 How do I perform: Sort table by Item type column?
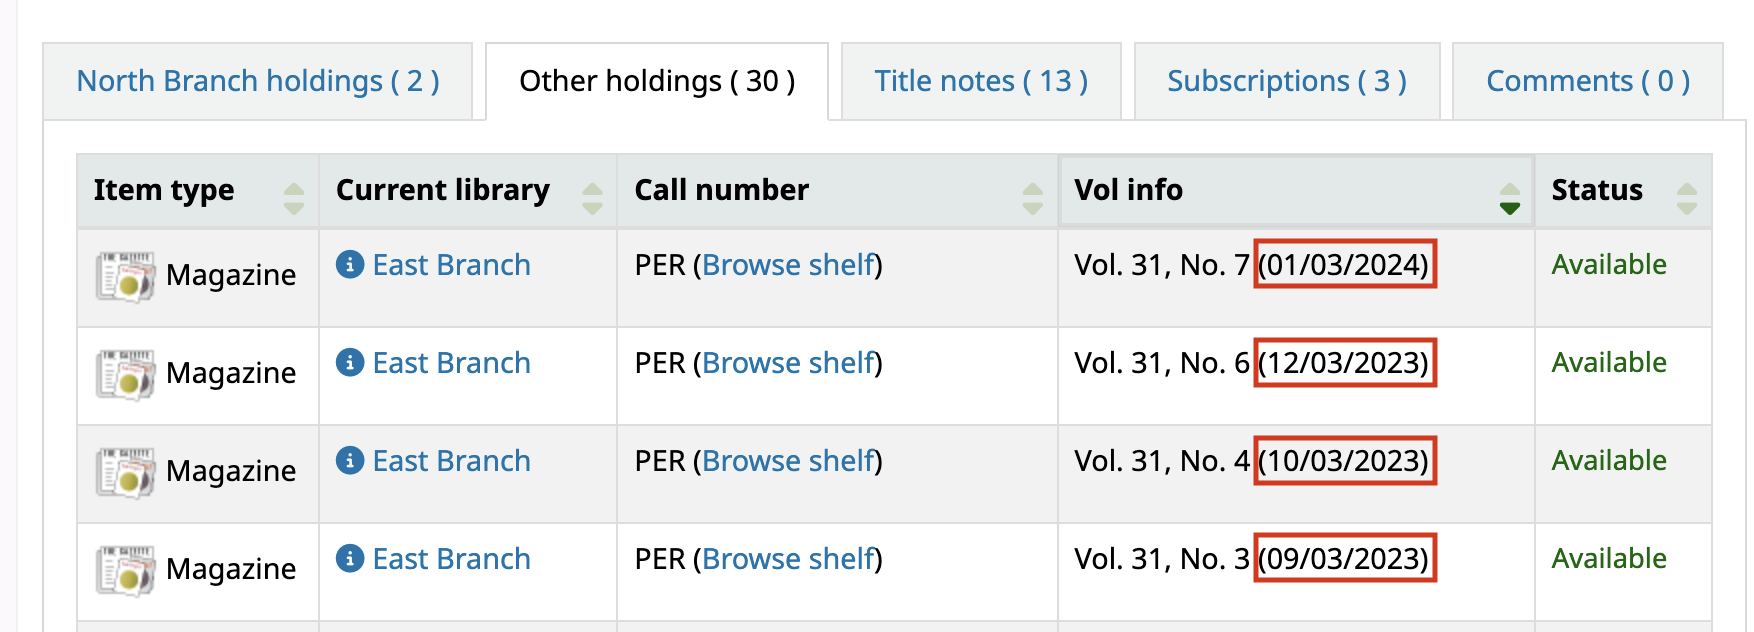[x=293, y=198]
